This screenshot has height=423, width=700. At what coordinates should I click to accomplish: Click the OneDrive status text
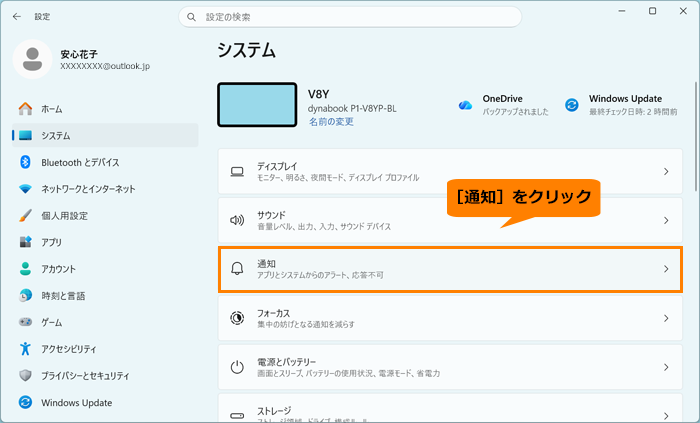[516, 112]
